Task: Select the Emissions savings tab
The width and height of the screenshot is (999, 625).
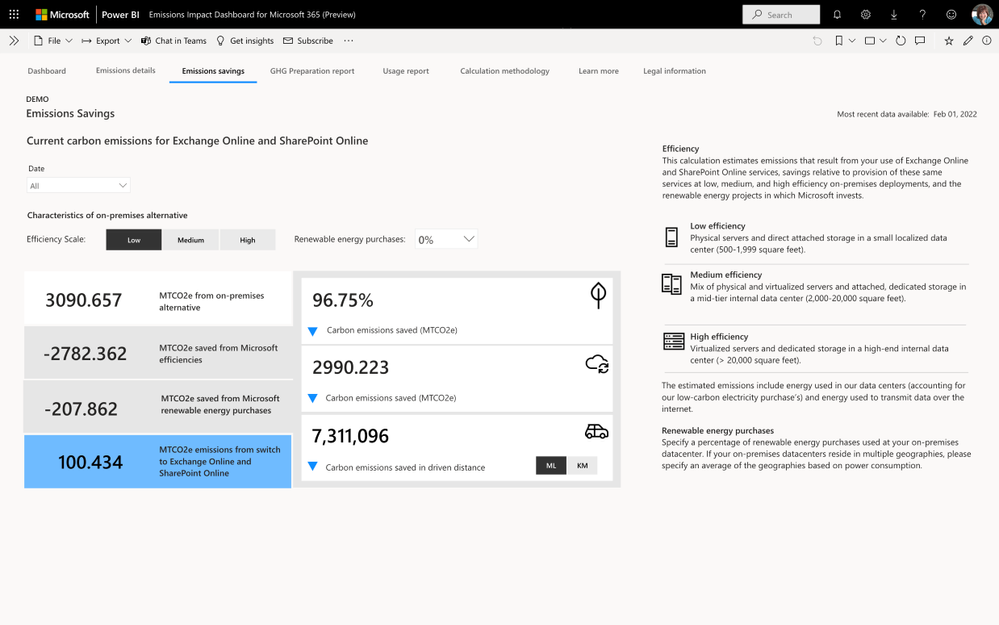Action: (x=213, y=71)
